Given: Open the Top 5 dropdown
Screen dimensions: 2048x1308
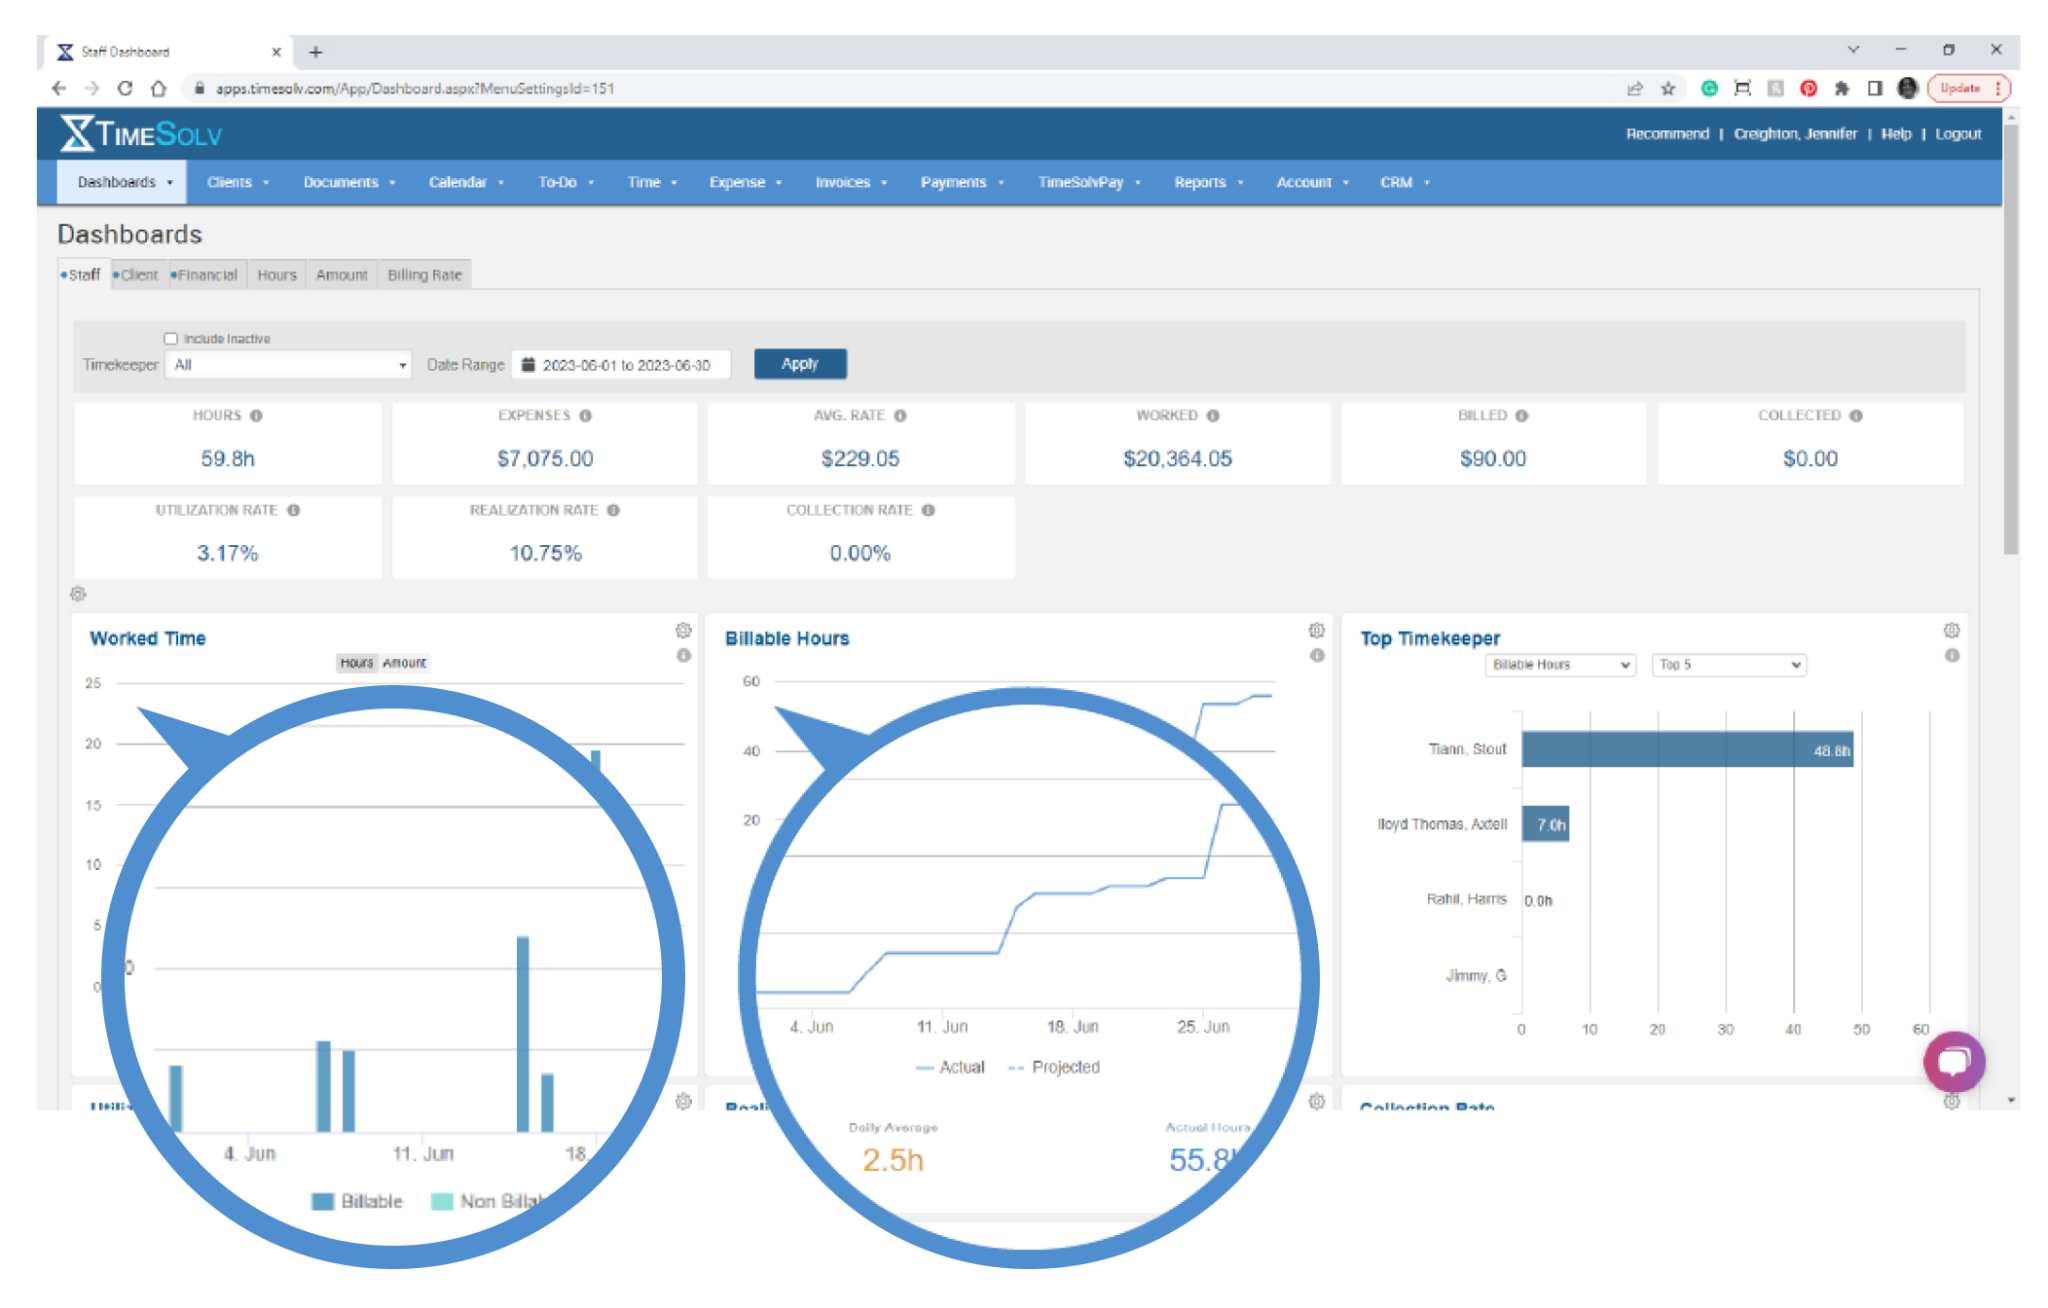Looking at the screenshot, I should click(x=1729, y=665).
